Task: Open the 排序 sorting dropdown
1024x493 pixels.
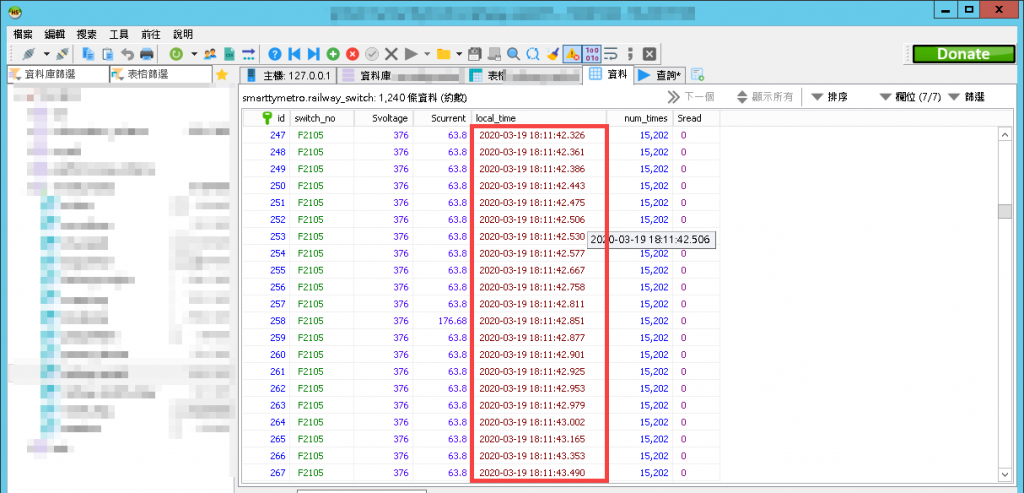Action: pyautogui.click(x=830, y=97)
